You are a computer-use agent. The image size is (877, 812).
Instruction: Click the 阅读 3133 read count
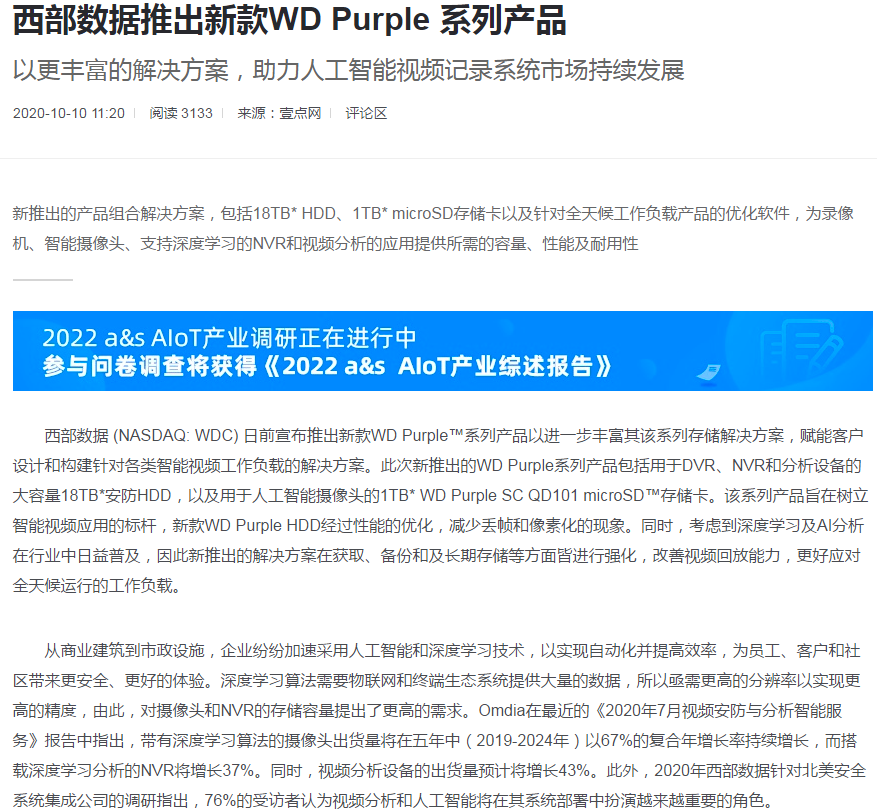(x=181, y=114)
